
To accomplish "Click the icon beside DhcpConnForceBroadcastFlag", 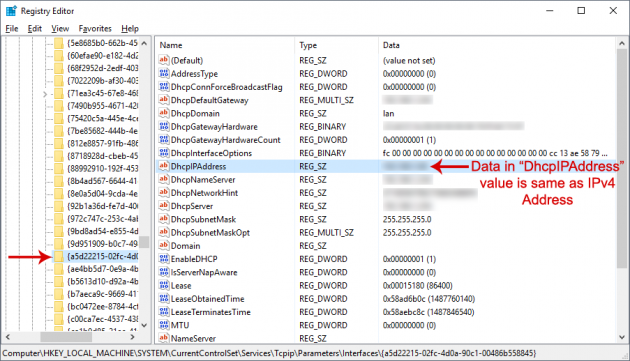I will tap(164, 87).
